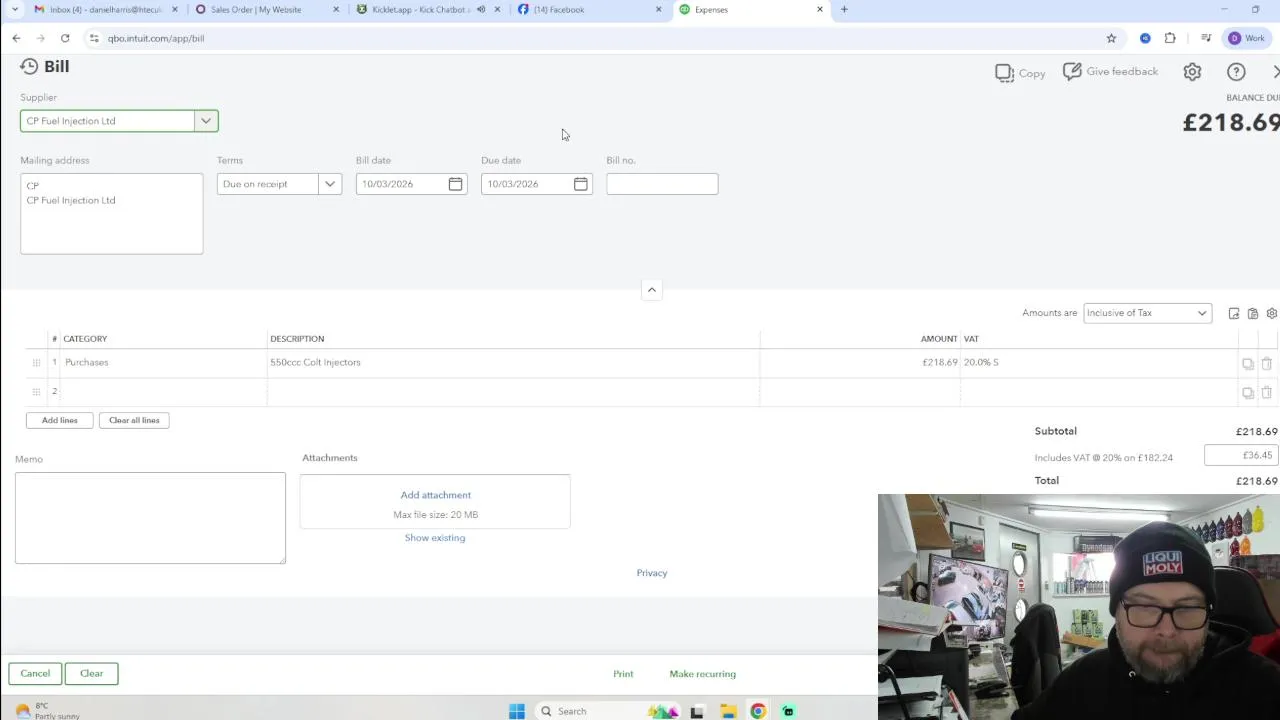Open Windows Start menu
Image resolution: width=1280 pixels, height=720 pixels.
point(516,711)
